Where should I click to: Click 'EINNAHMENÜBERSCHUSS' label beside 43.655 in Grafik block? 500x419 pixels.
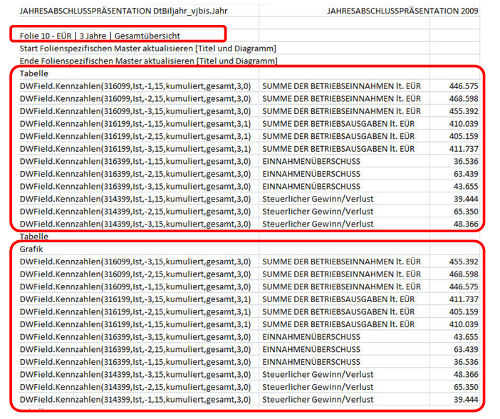click(311, 337)
